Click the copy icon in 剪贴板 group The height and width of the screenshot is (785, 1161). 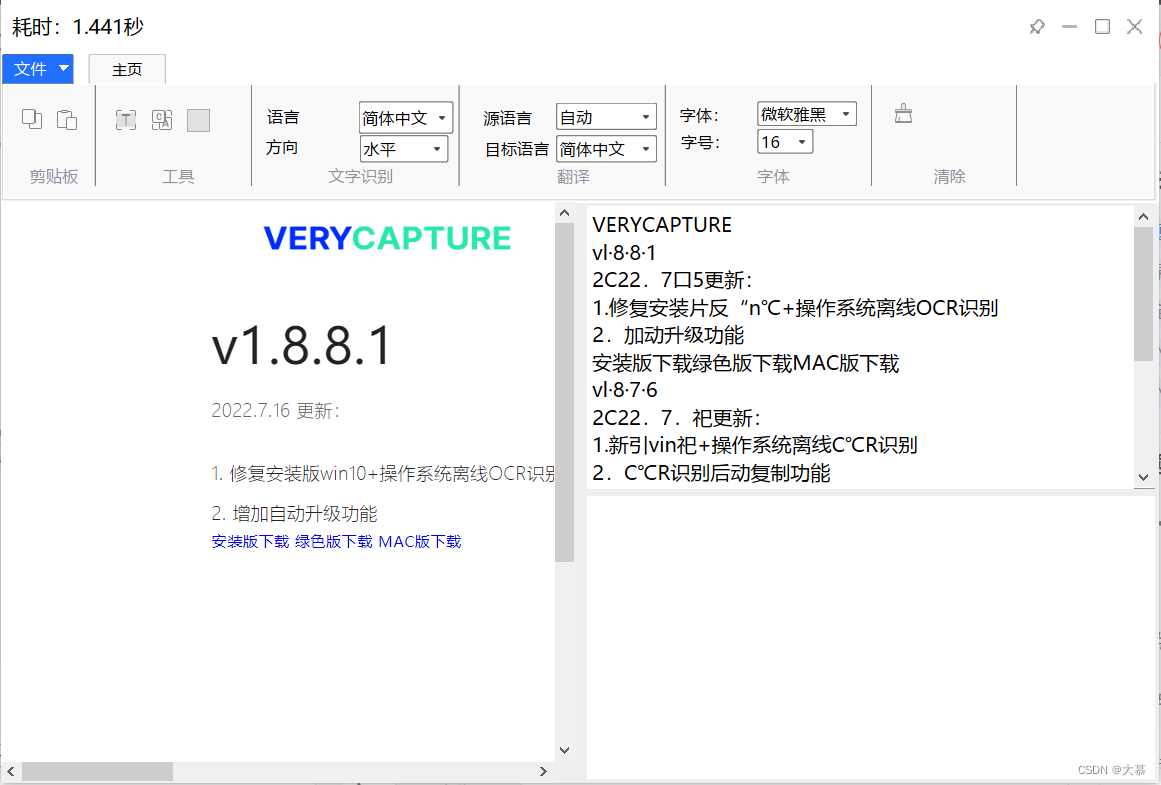[32, 118]
